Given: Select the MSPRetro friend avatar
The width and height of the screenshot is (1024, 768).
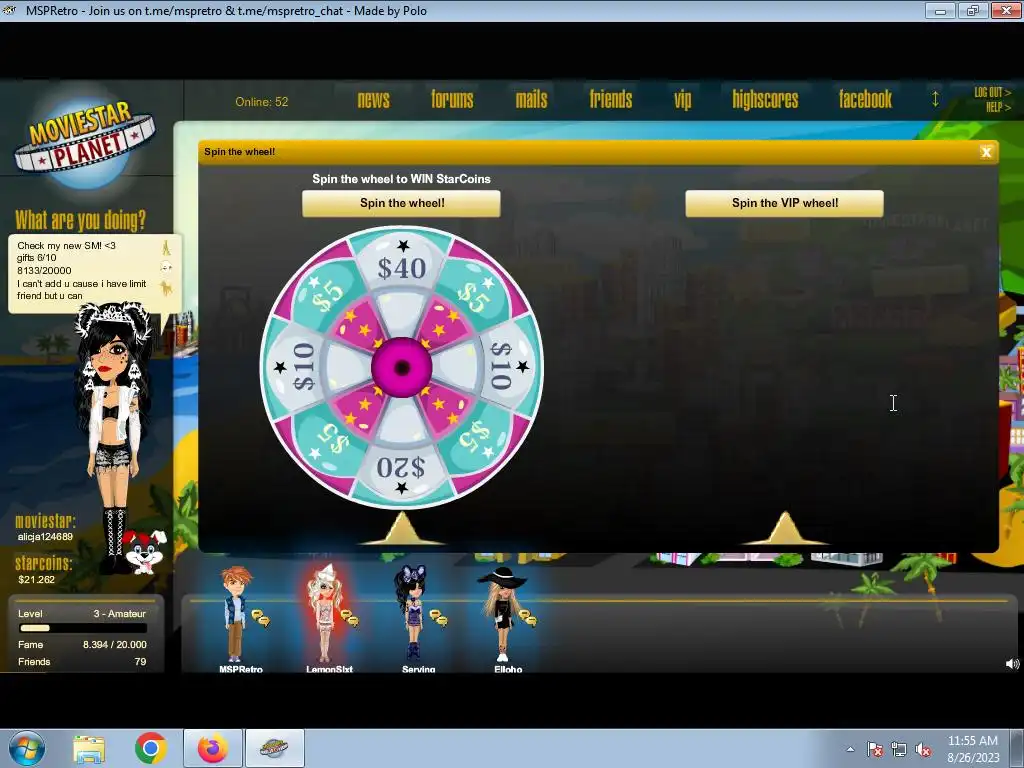Looking at the screenshot, I should pyautogui.click(x=235, y=614).
